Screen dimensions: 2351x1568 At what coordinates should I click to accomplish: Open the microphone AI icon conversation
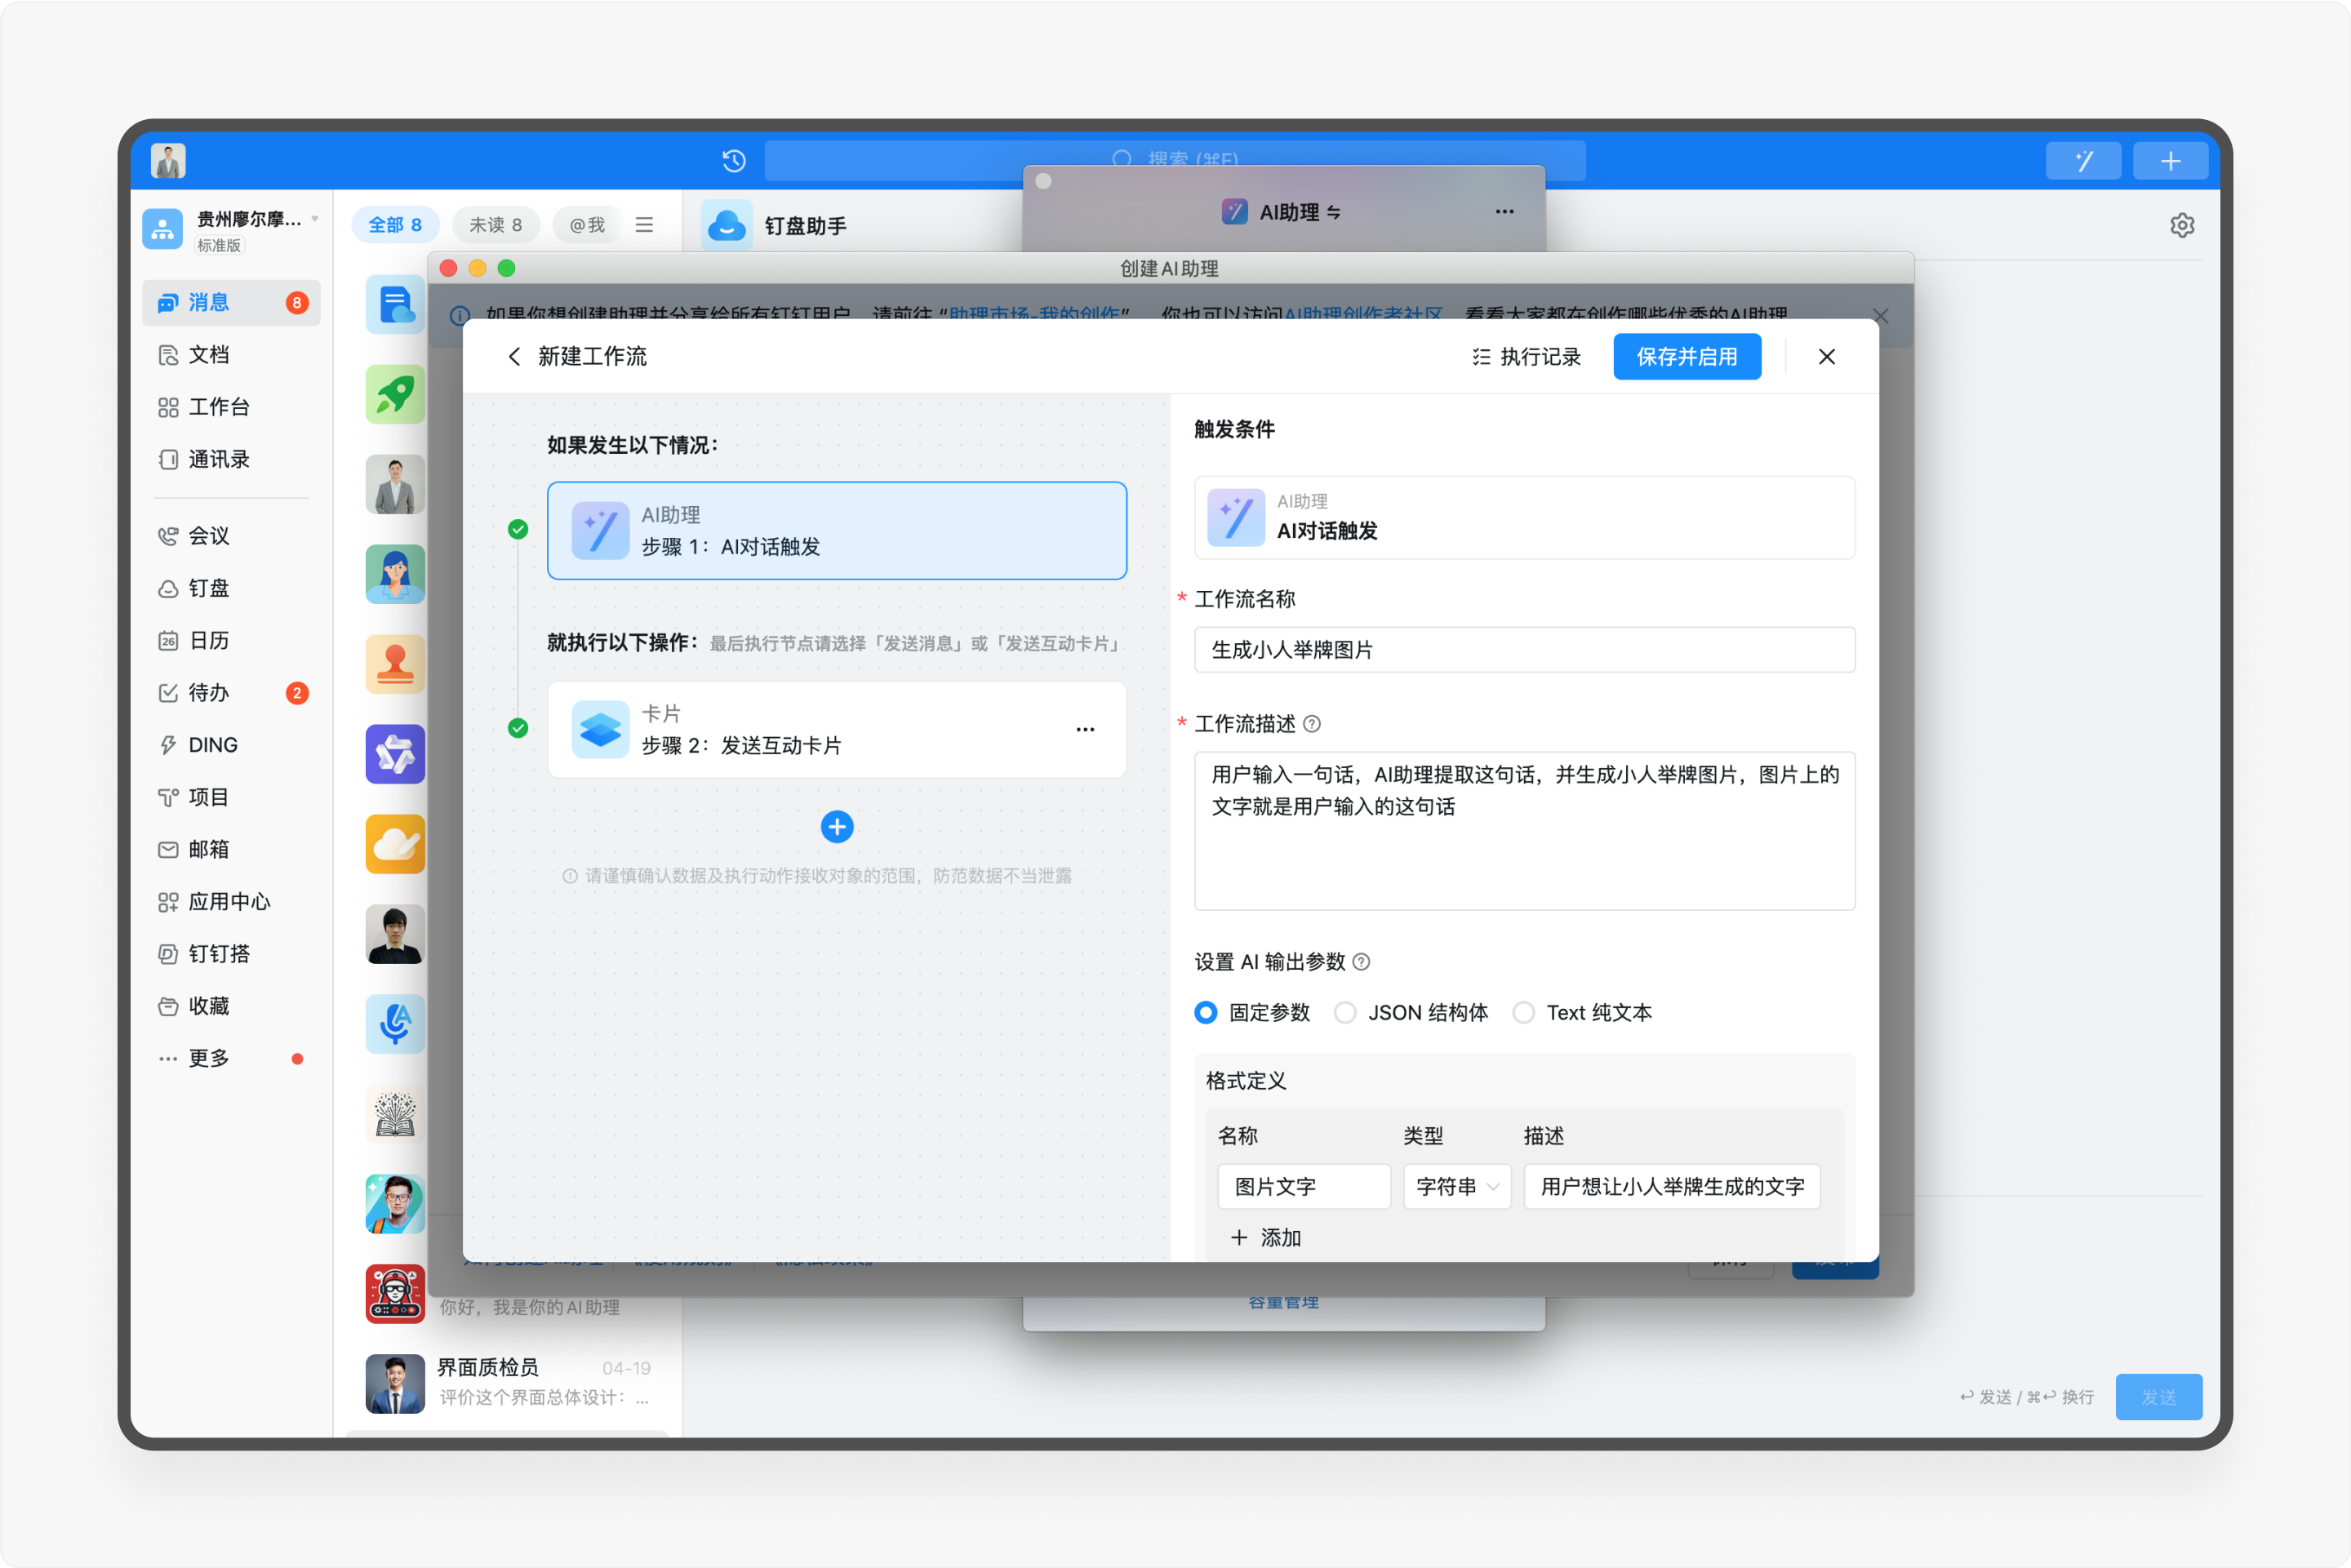[x=395, y=1024]
